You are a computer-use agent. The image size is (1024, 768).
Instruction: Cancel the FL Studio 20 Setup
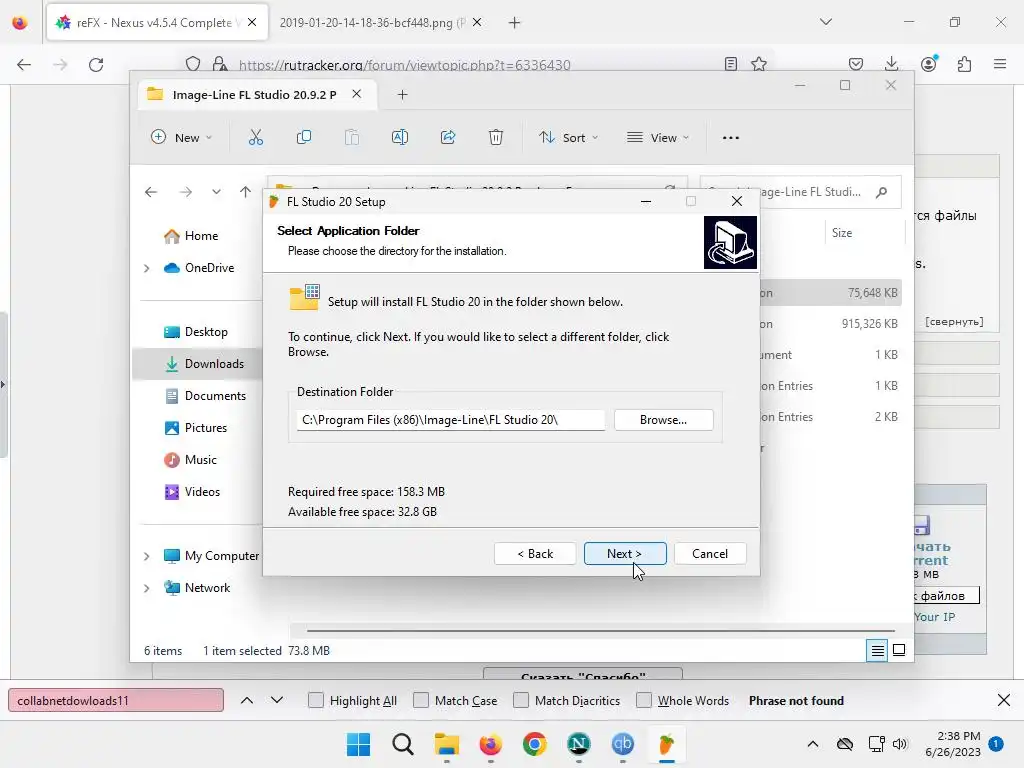point(710,553)
